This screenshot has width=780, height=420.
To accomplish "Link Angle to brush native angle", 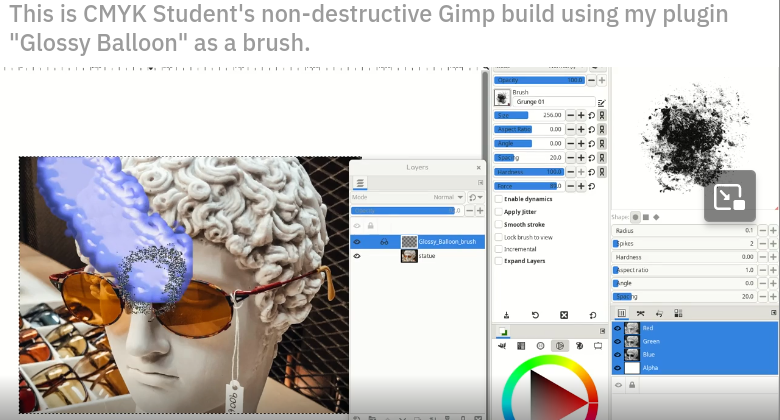I will (601, 144).
